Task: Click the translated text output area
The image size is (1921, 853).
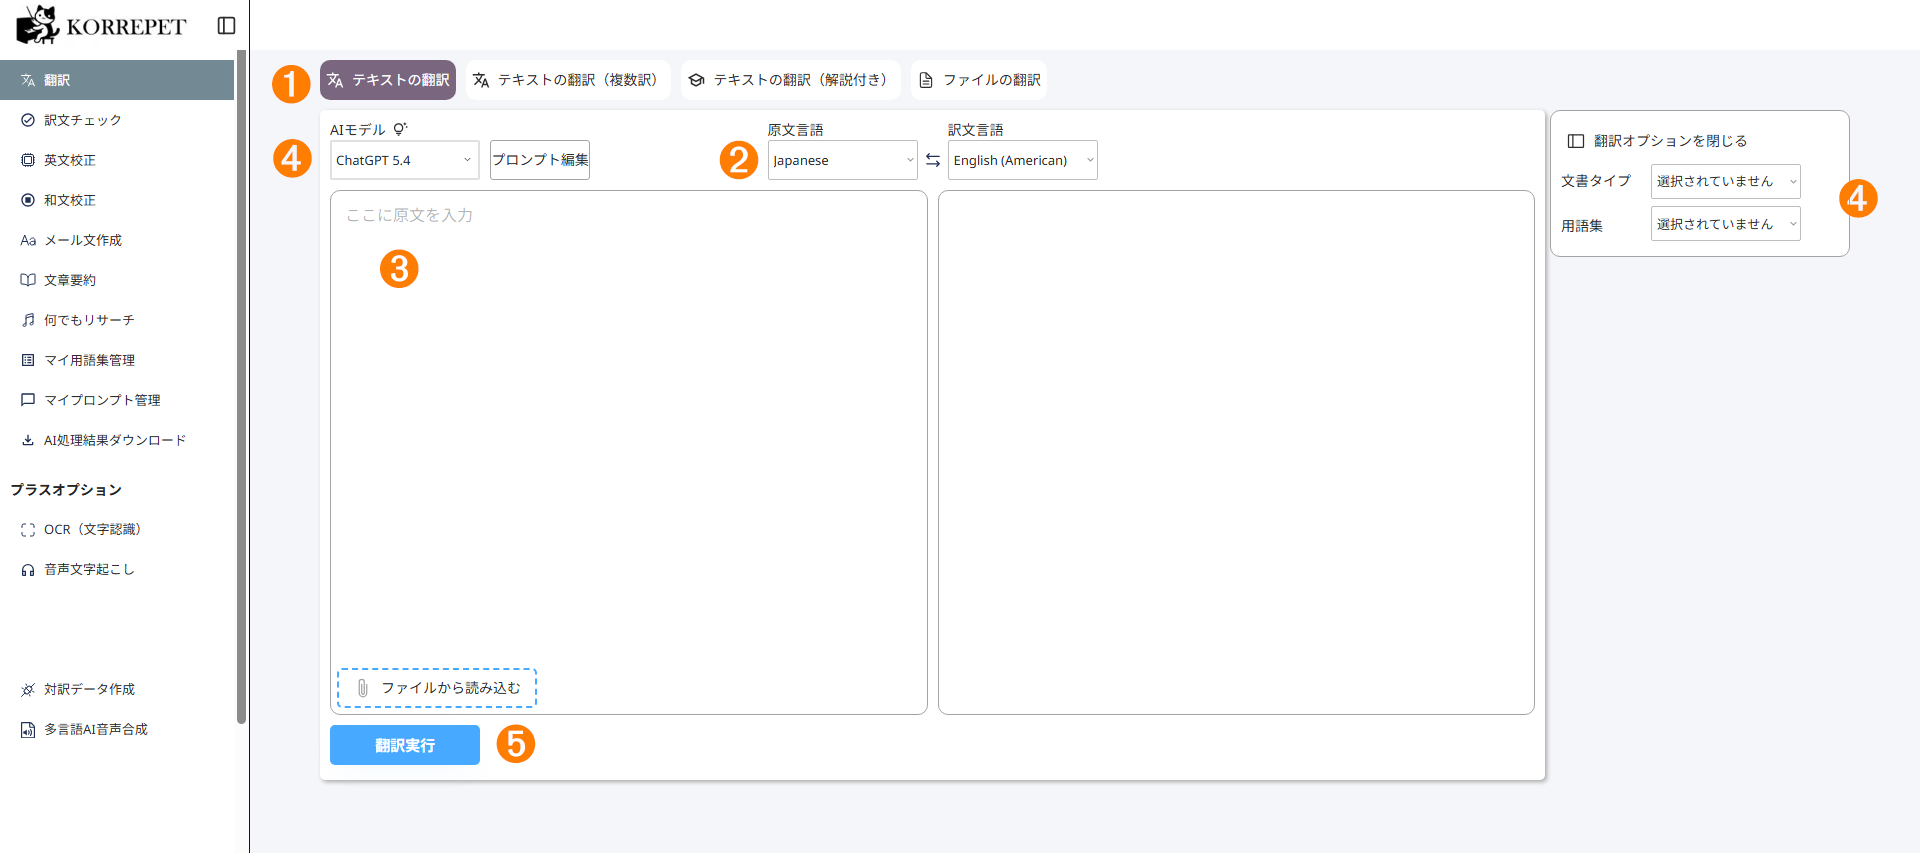Action: point(1236,452)
